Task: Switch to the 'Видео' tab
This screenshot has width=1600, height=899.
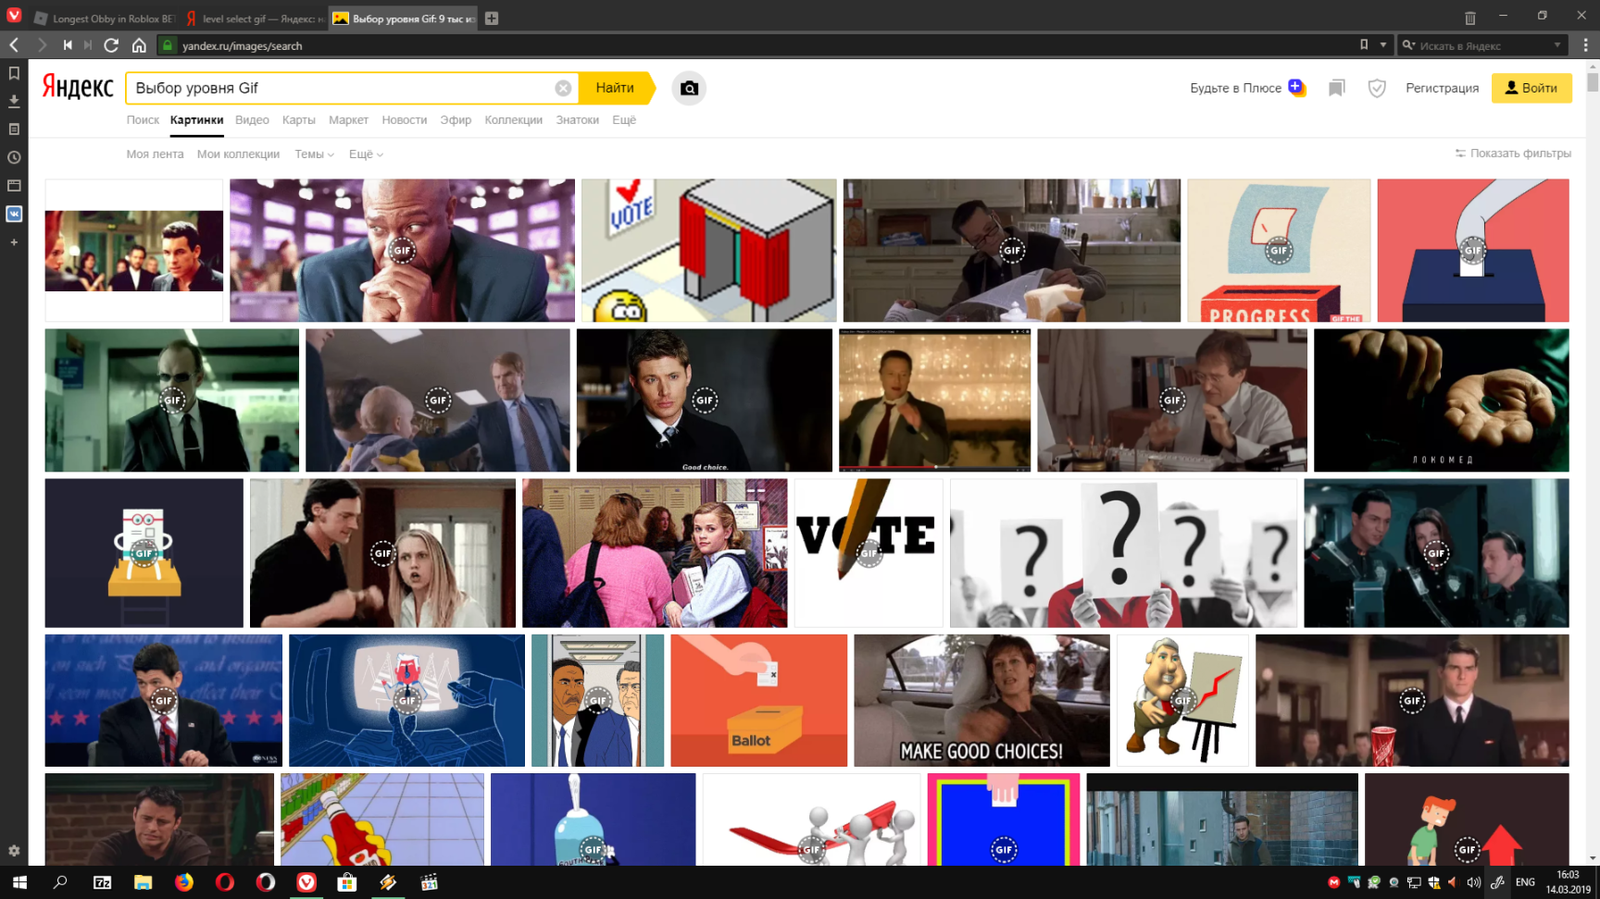Action: click(x=252, y=120)
